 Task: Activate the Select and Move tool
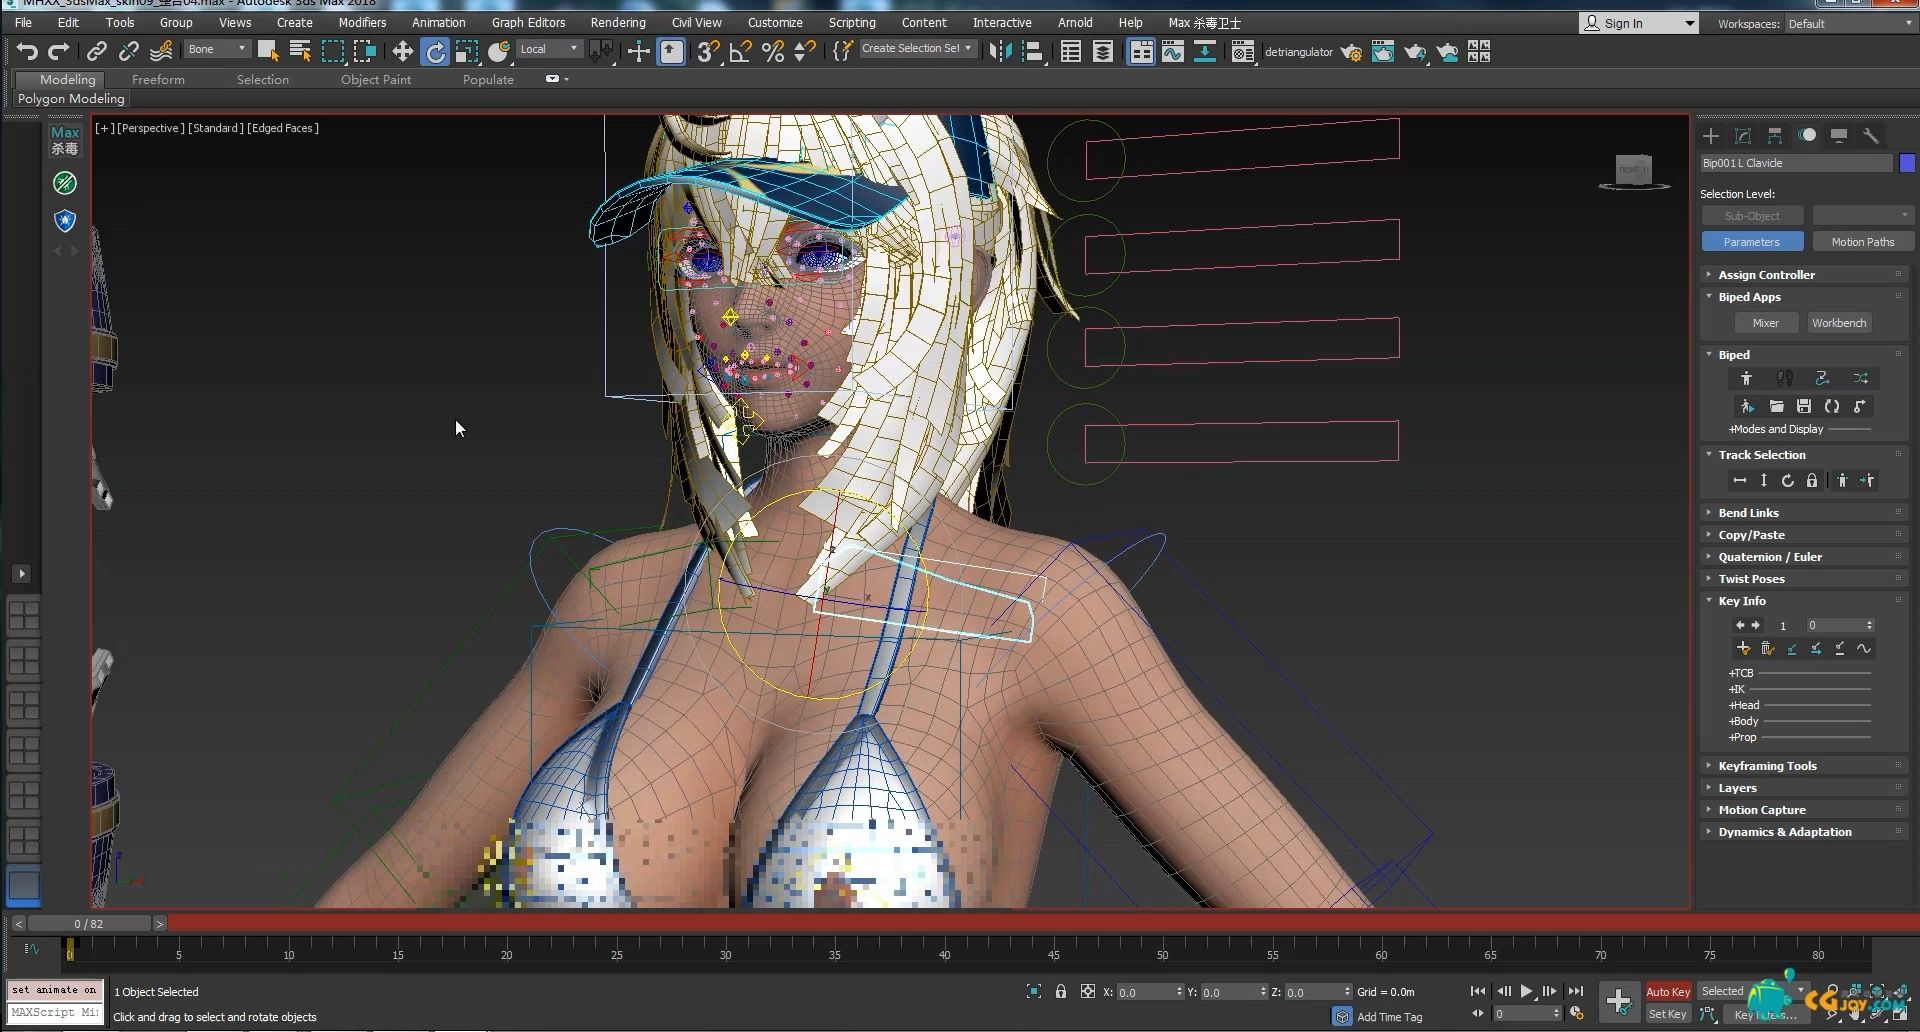[x=402, y=51]
